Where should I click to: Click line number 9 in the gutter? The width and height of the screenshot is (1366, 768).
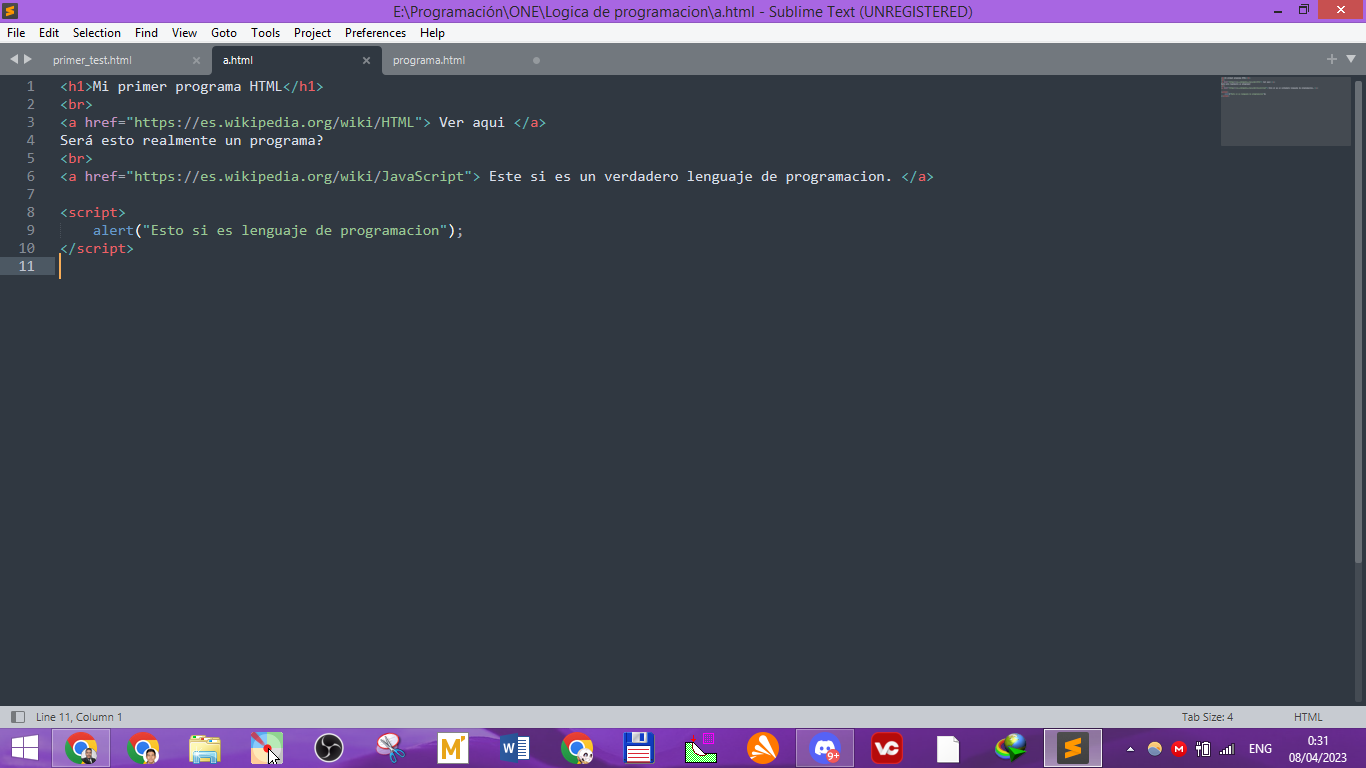(x=31, y=230)
